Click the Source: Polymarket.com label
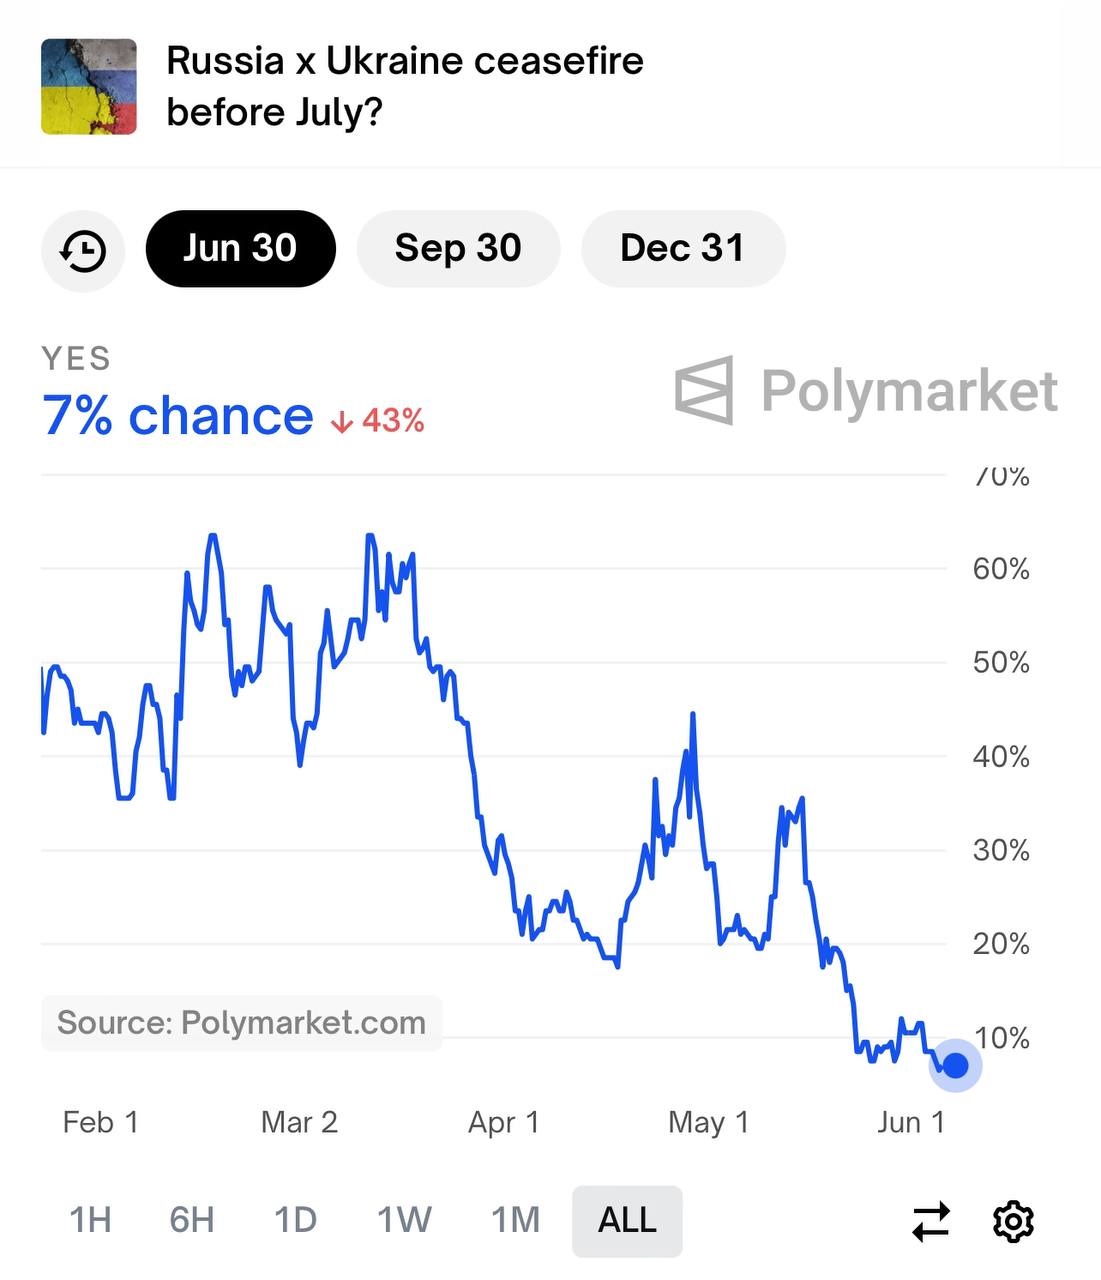Screen dimensions: 1101x1280 pos(241,1023)
